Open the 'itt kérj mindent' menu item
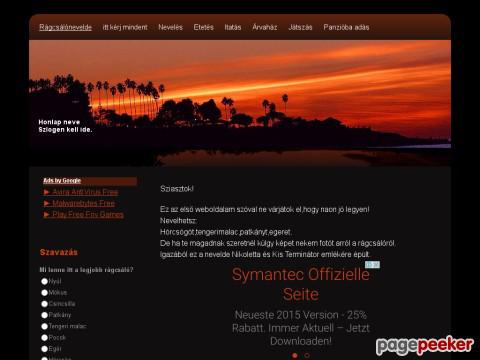Viewport: 480px width, 360px height. pos(125,27)
